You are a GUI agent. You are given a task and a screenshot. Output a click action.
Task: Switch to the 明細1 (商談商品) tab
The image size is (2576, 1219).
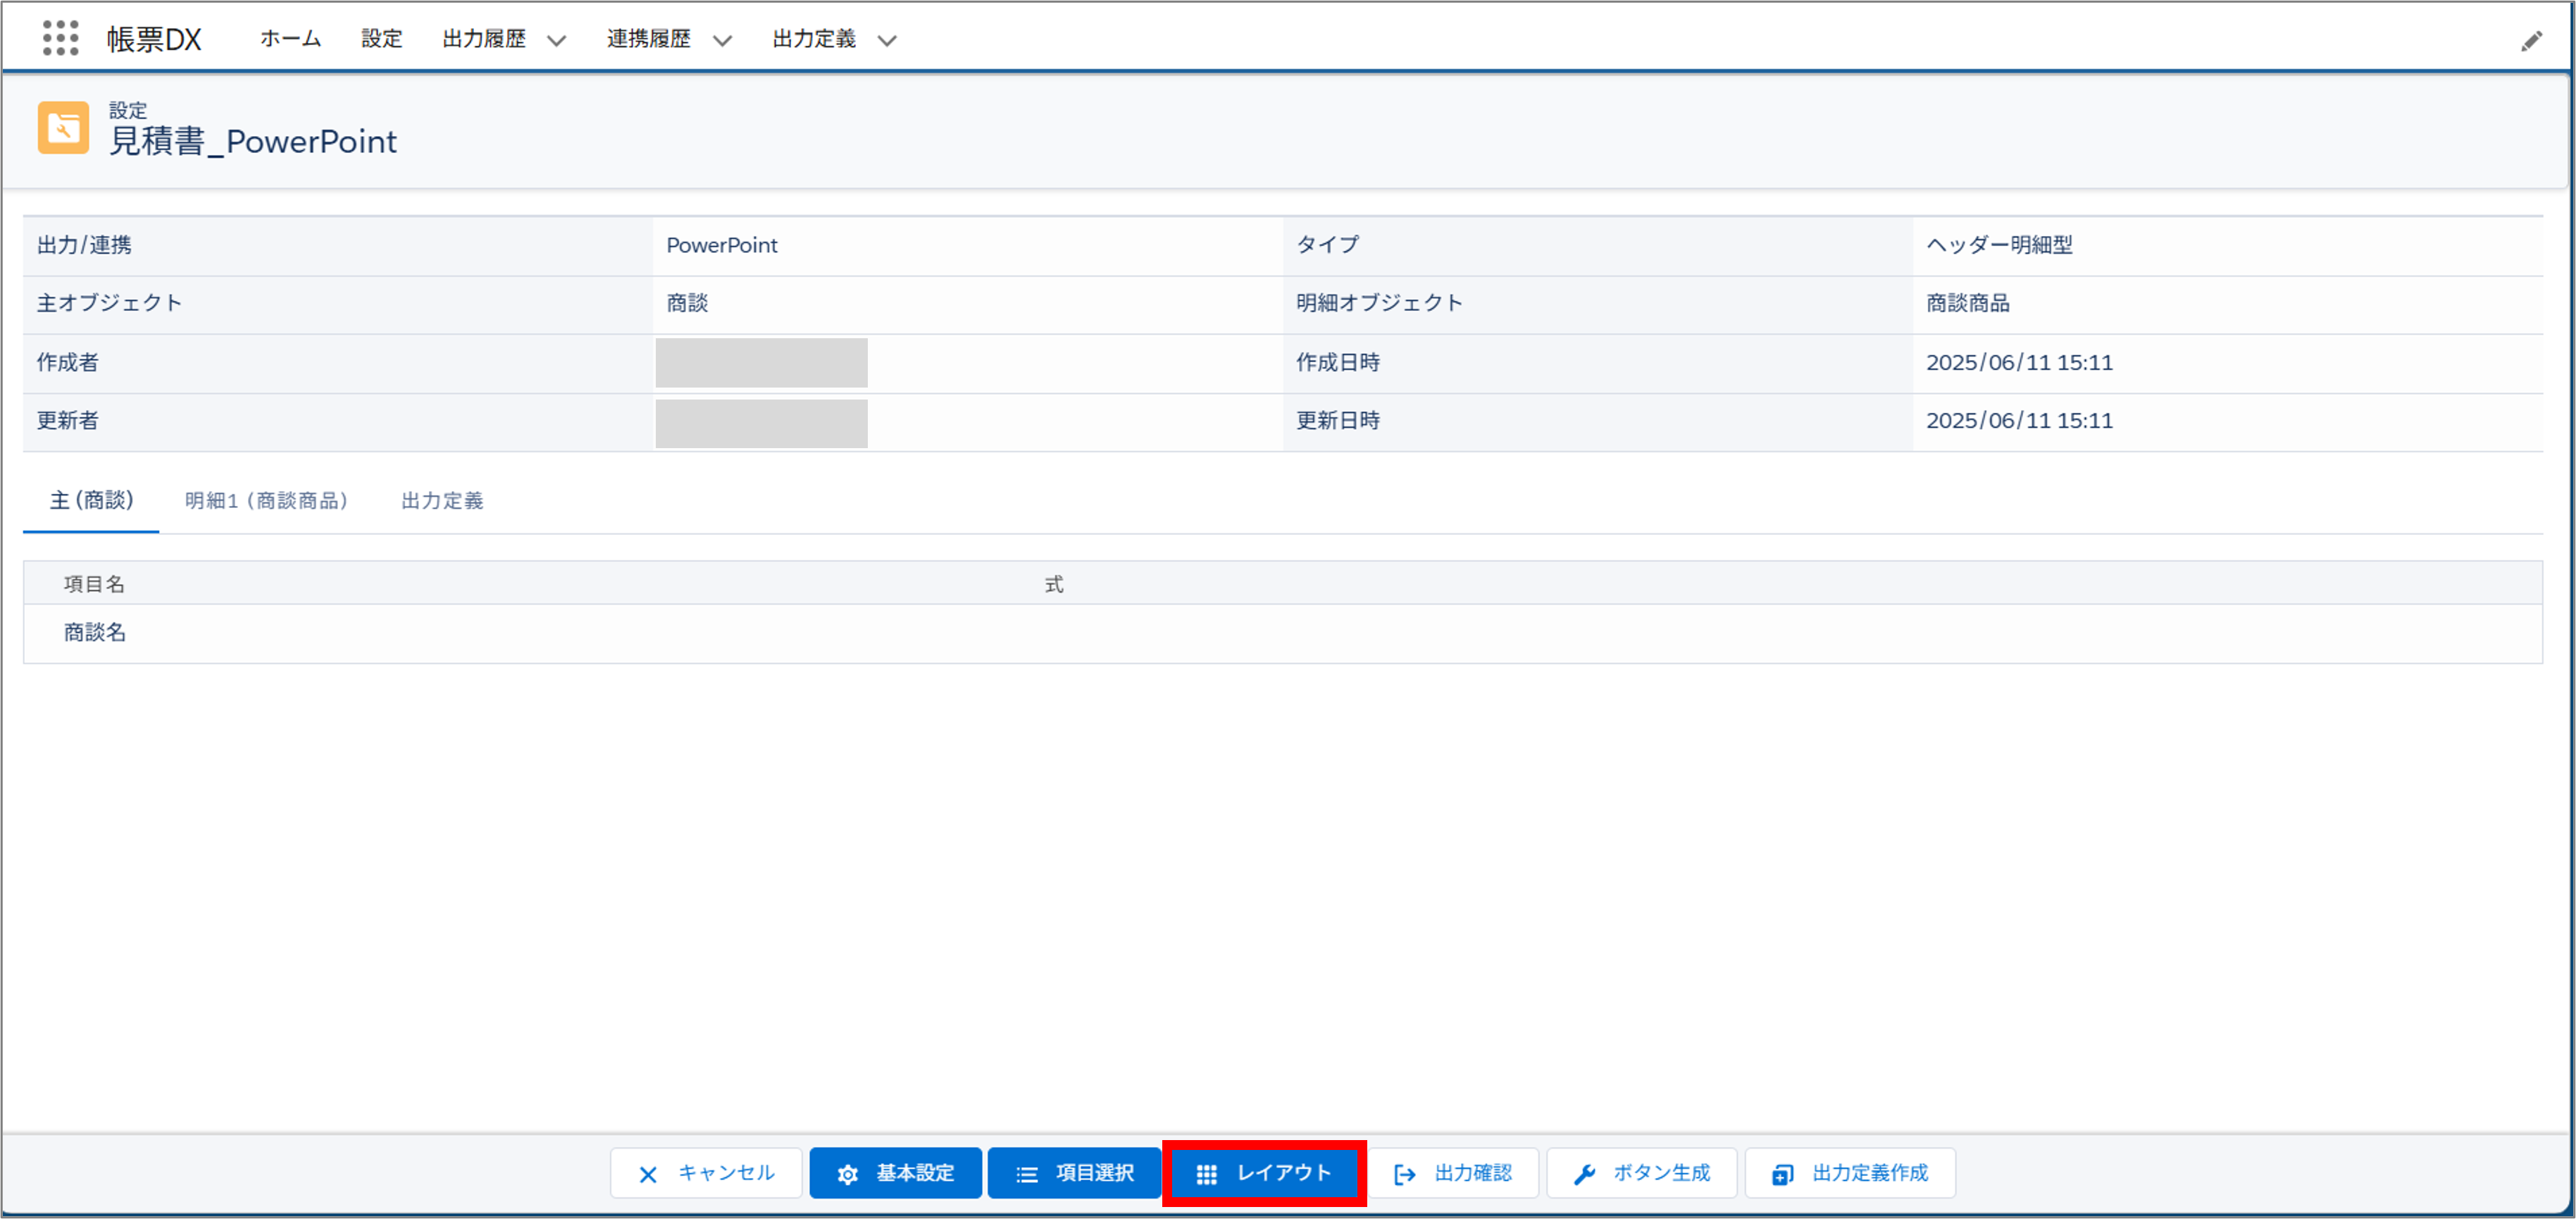pyautogui.click(x=266, y=500)
